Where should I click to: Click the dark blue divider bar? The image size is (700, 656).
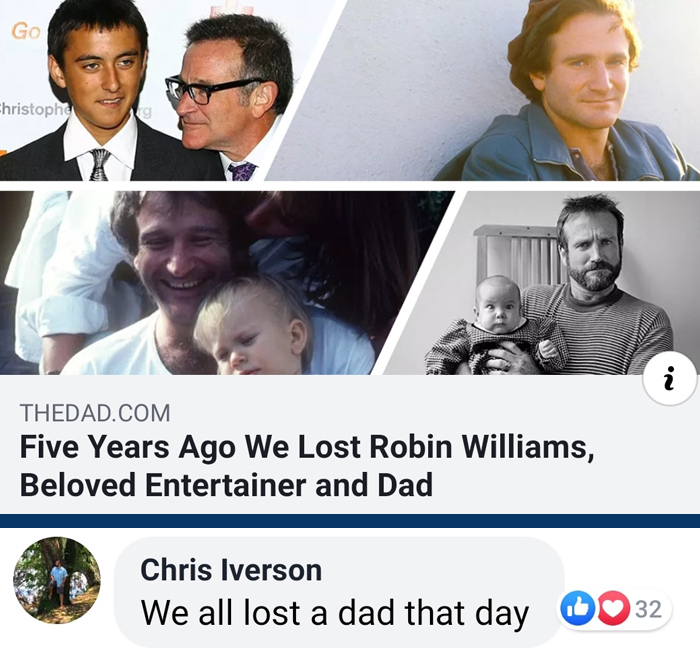pos(350,521)
